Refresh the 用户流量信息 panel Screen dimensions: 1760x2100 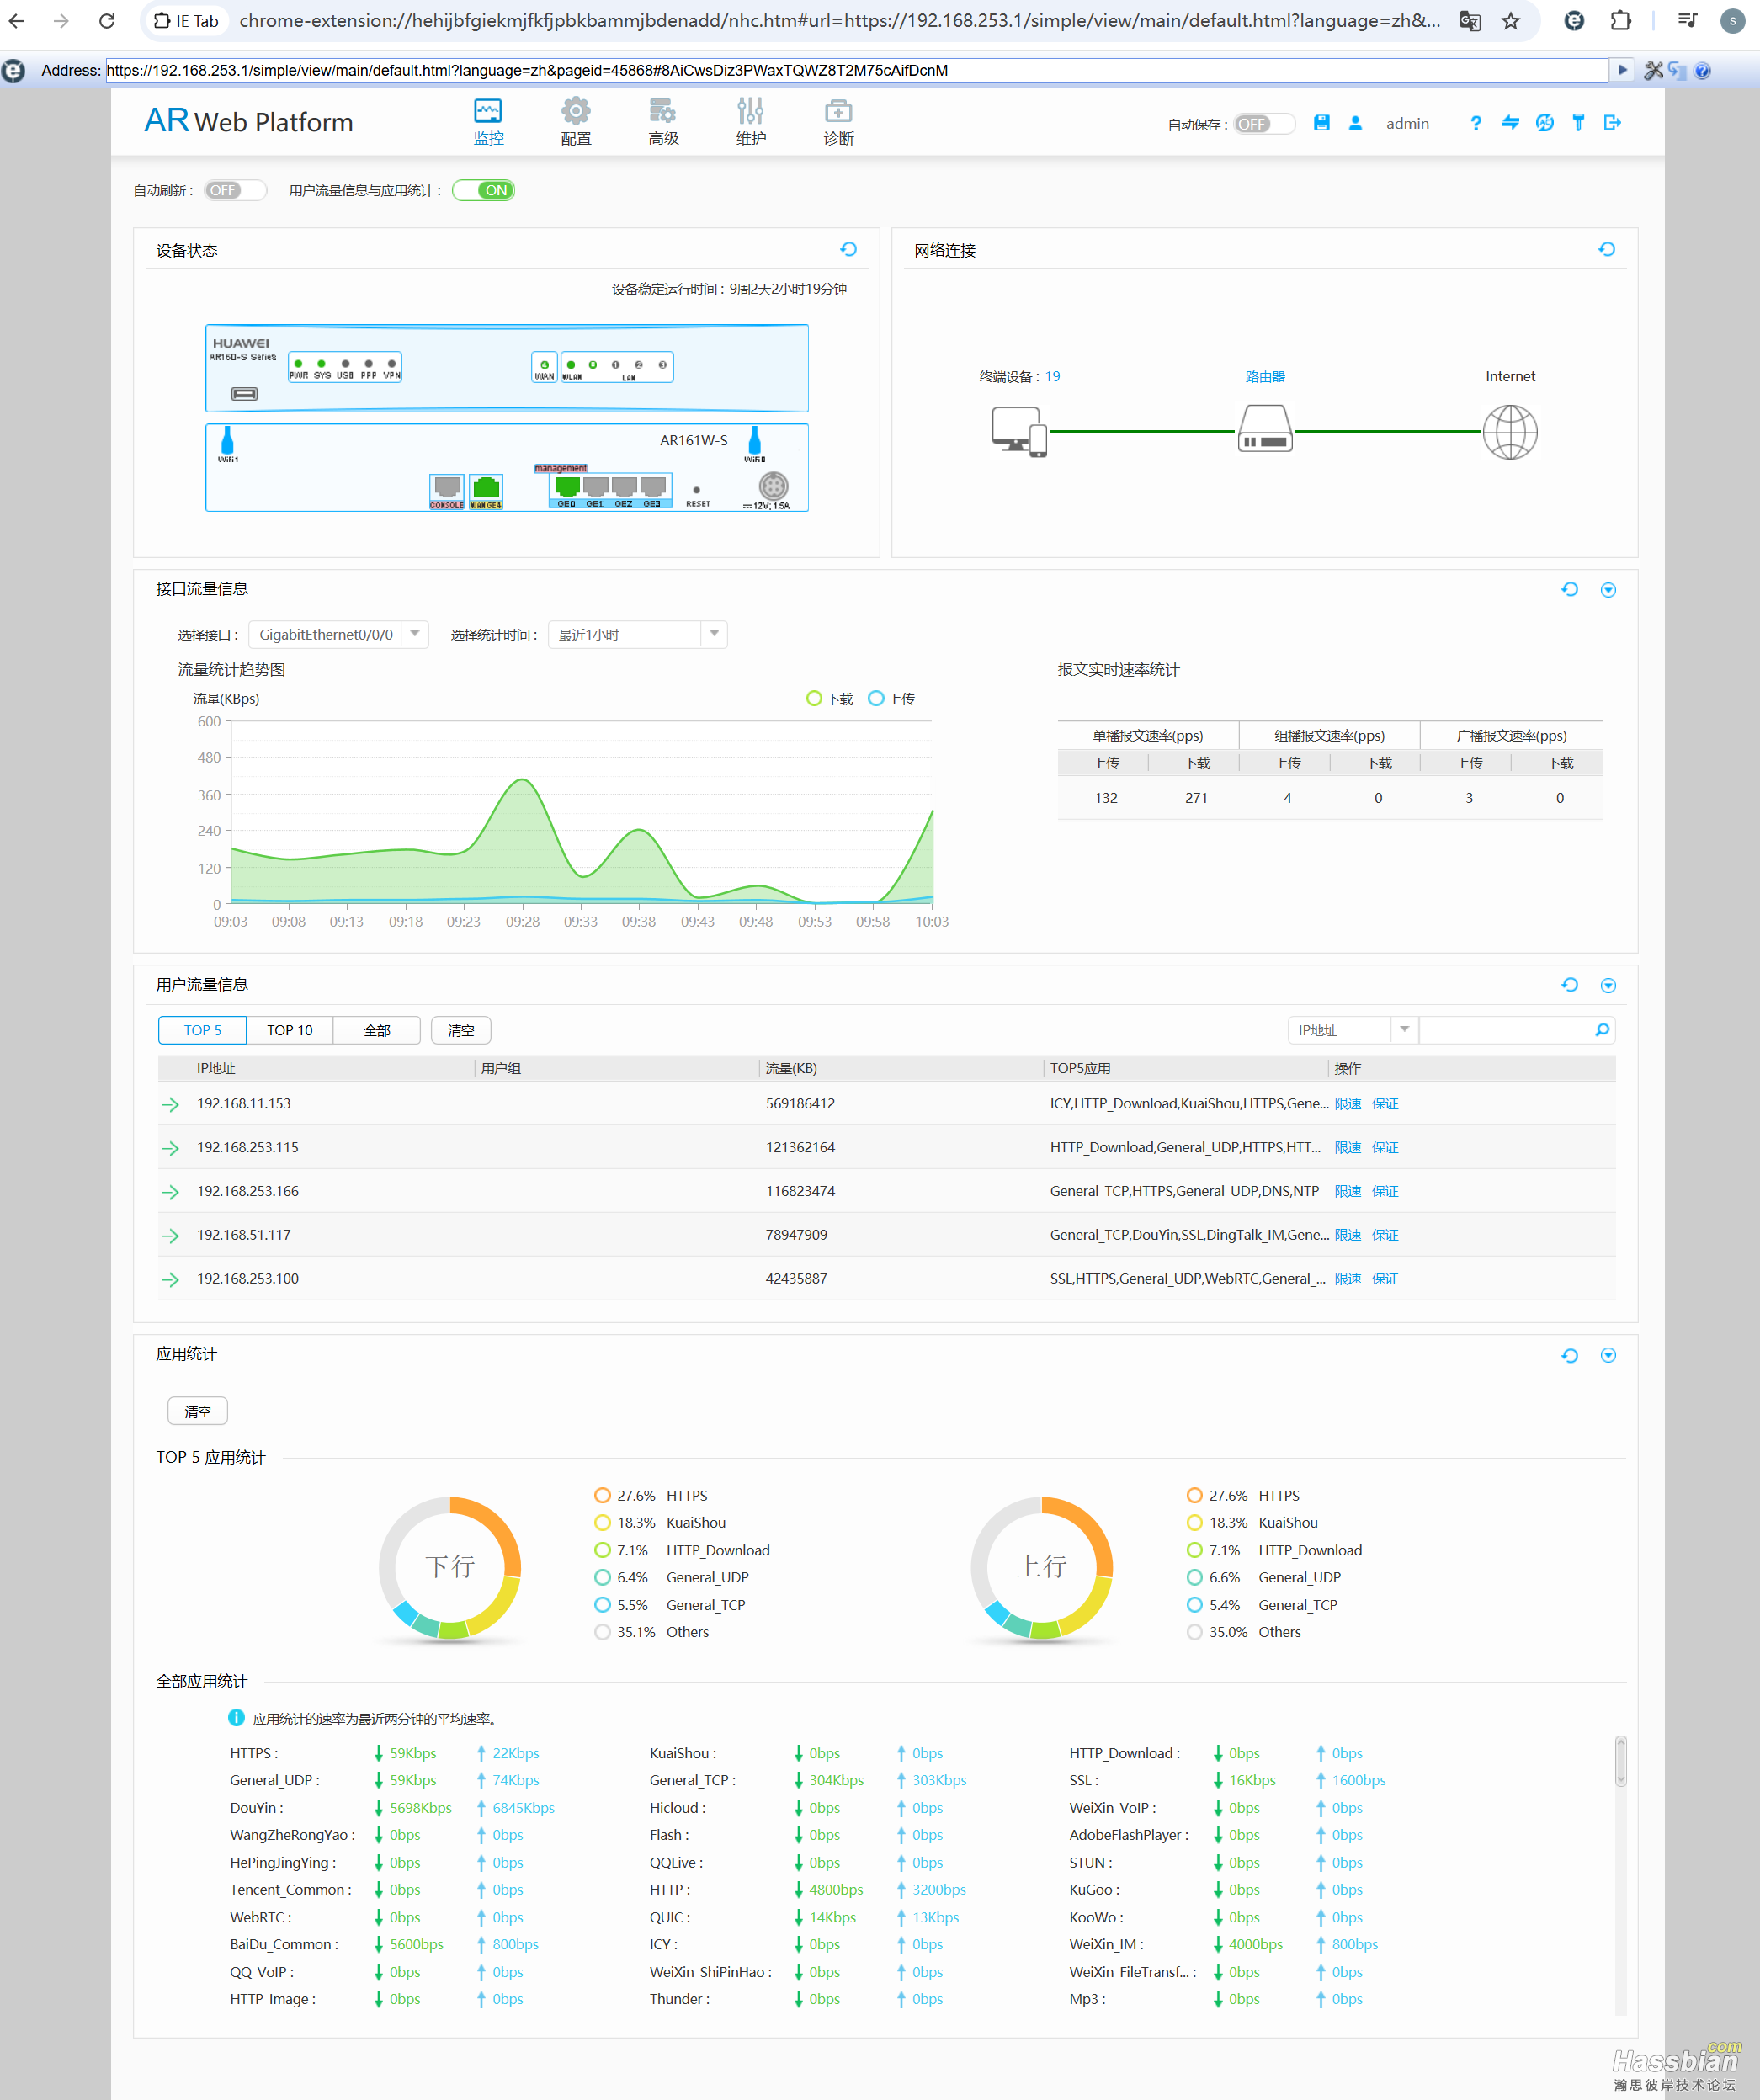tap(1570, 986)
